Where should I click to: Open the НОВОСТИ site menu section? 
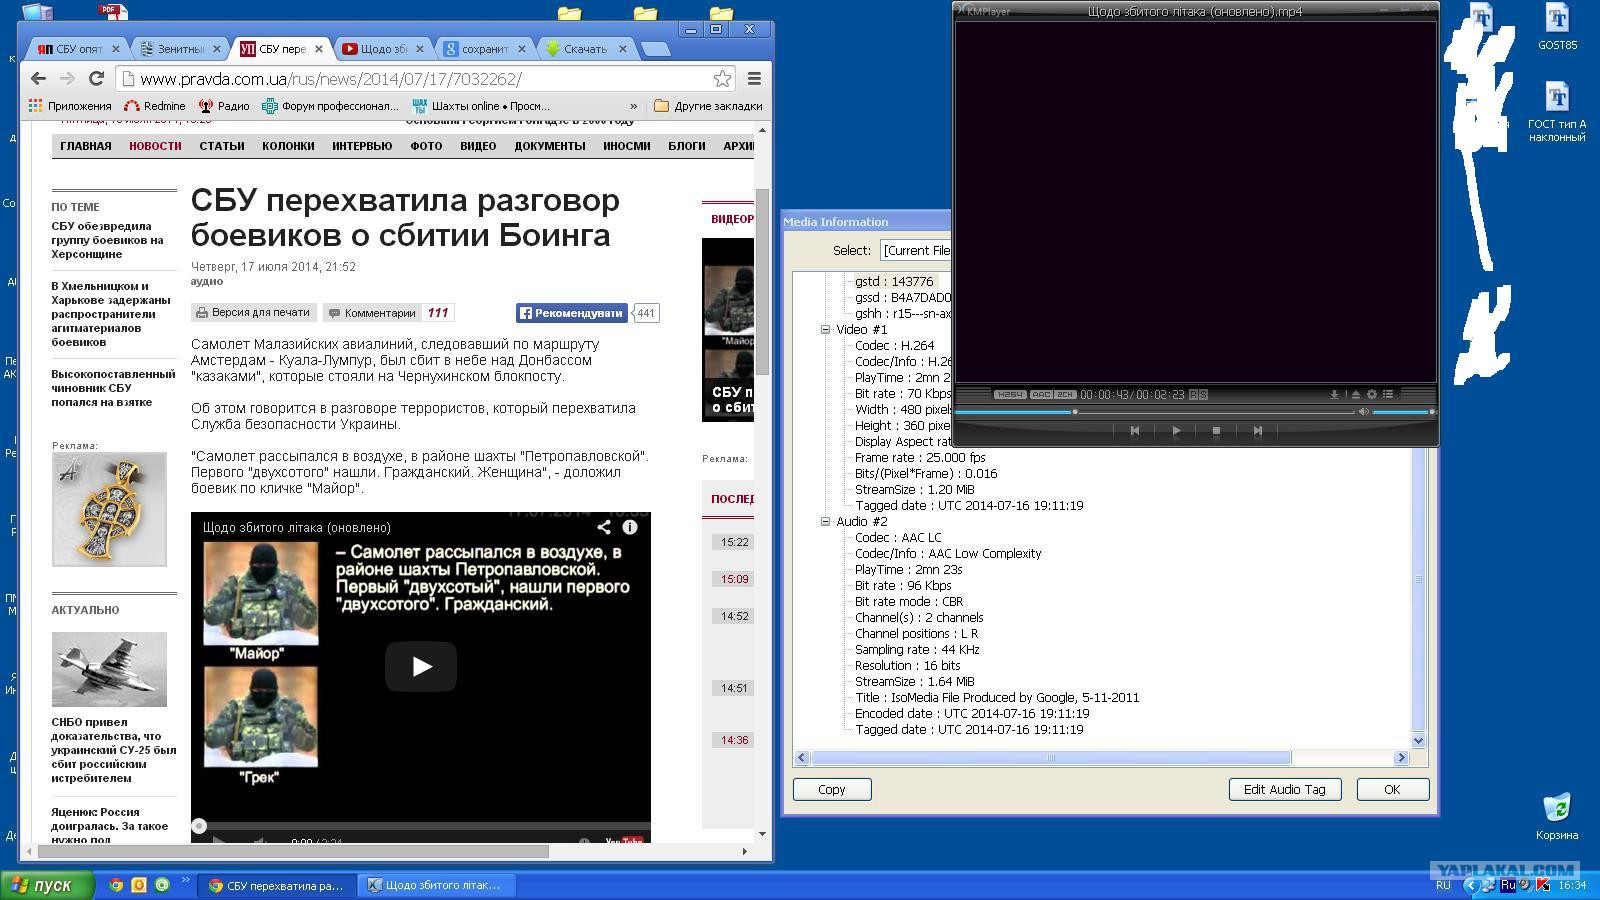click(155, 146)
